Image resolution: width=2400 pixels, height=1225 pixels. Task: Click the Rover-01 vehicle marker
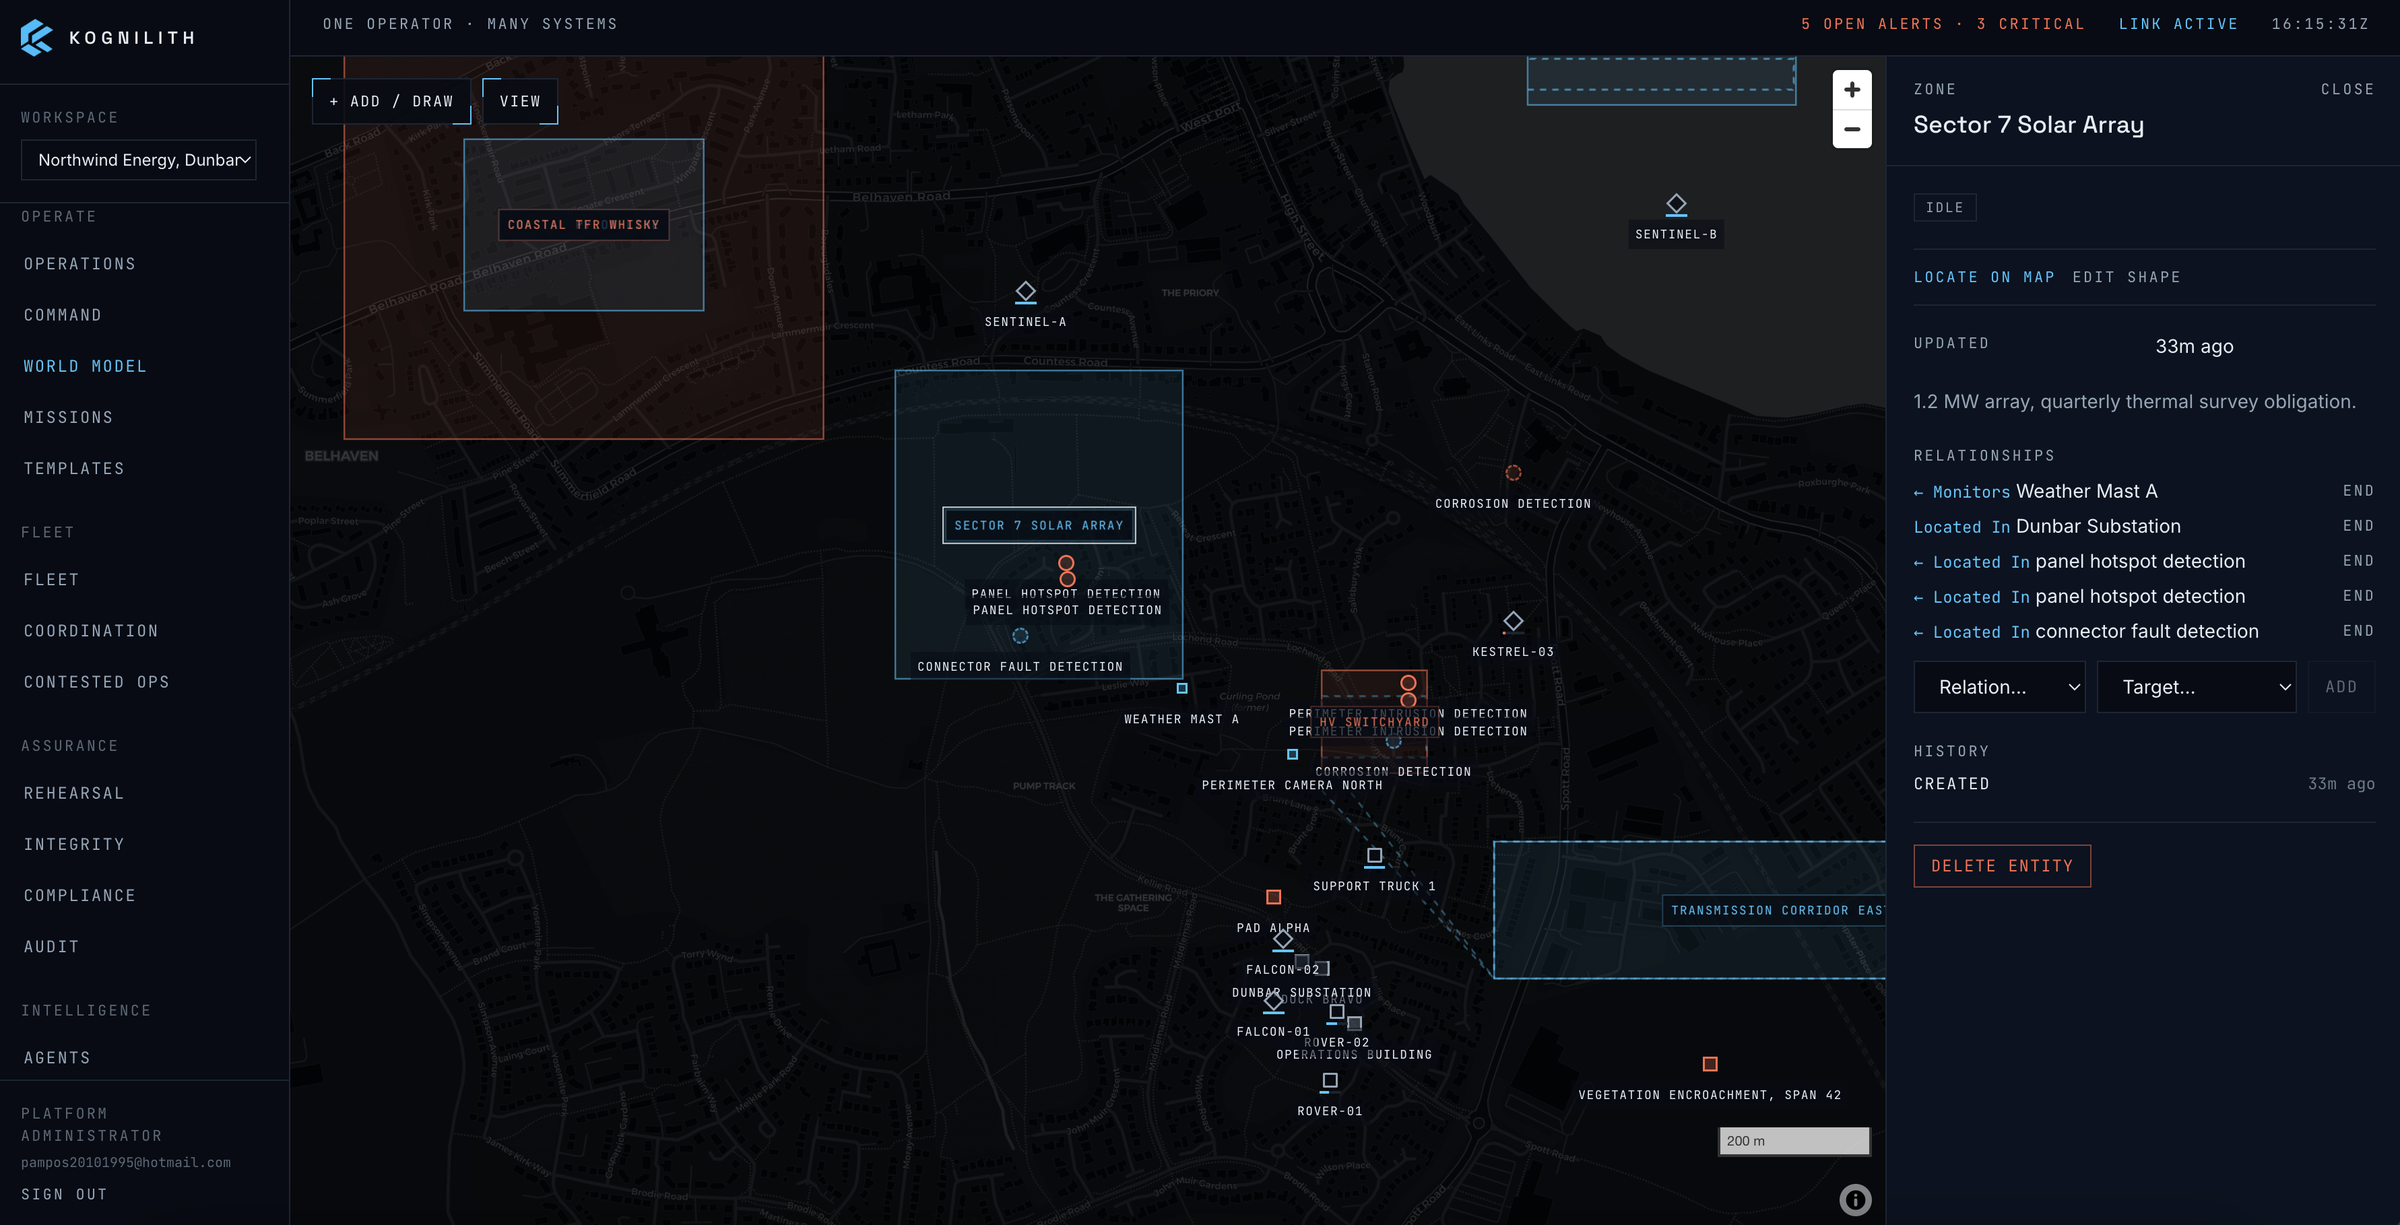[1330, 1081]
